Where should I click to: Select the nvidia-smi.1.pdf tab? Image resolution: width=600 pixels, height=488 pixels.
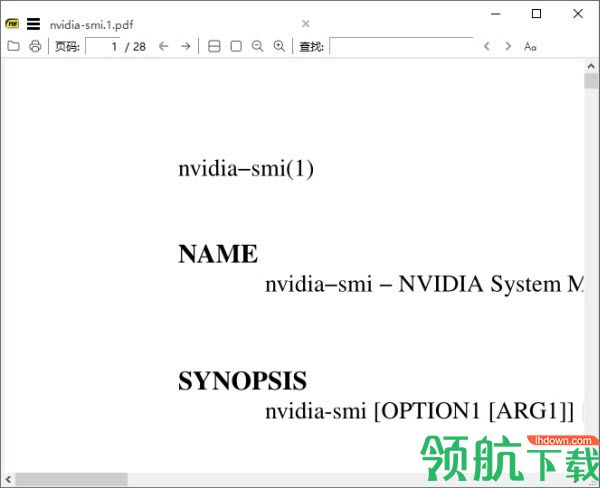(91, 25)
